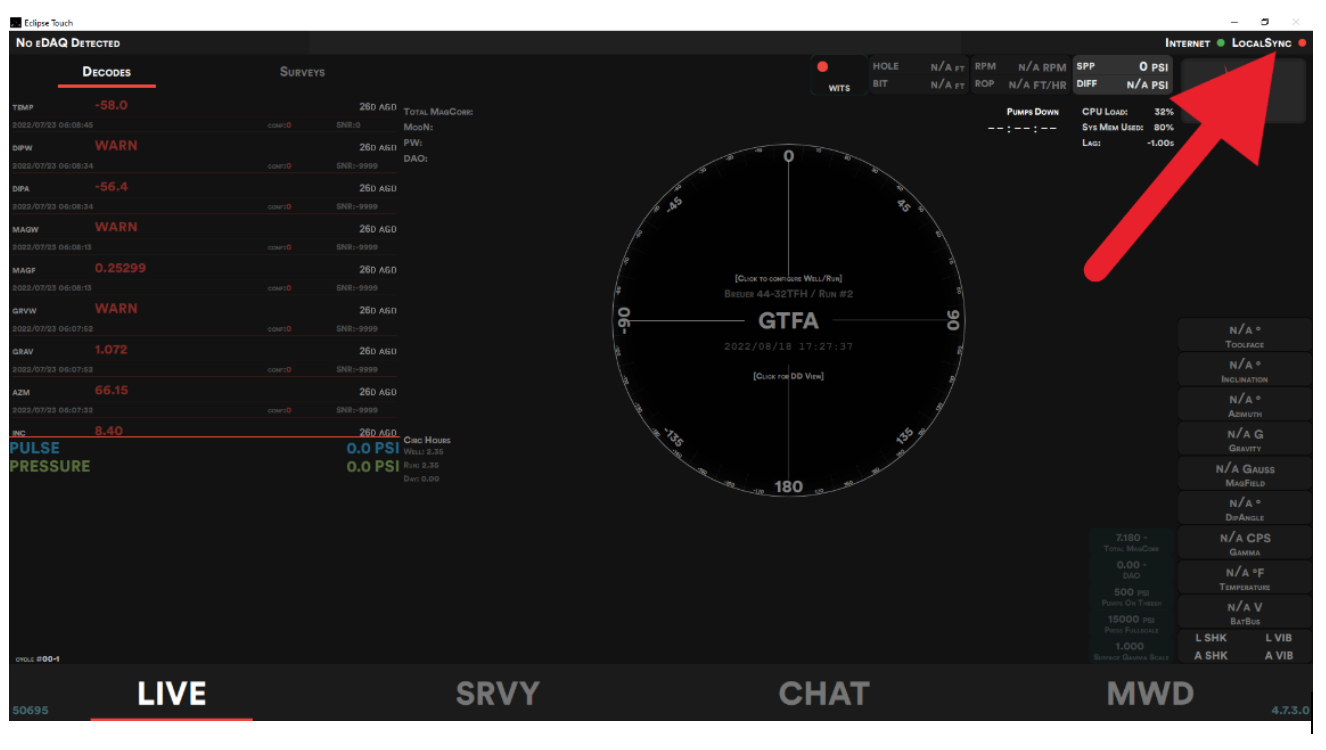Go to the CHAT page

click(x=823, y=694)
